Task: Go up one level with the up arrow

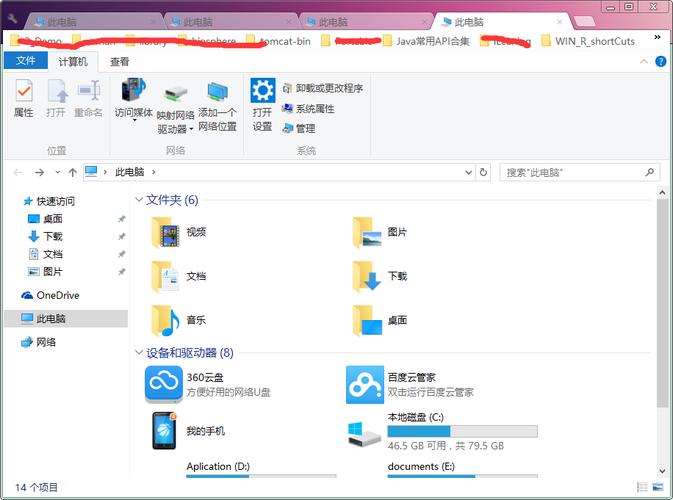Action: tap(73, 172)
